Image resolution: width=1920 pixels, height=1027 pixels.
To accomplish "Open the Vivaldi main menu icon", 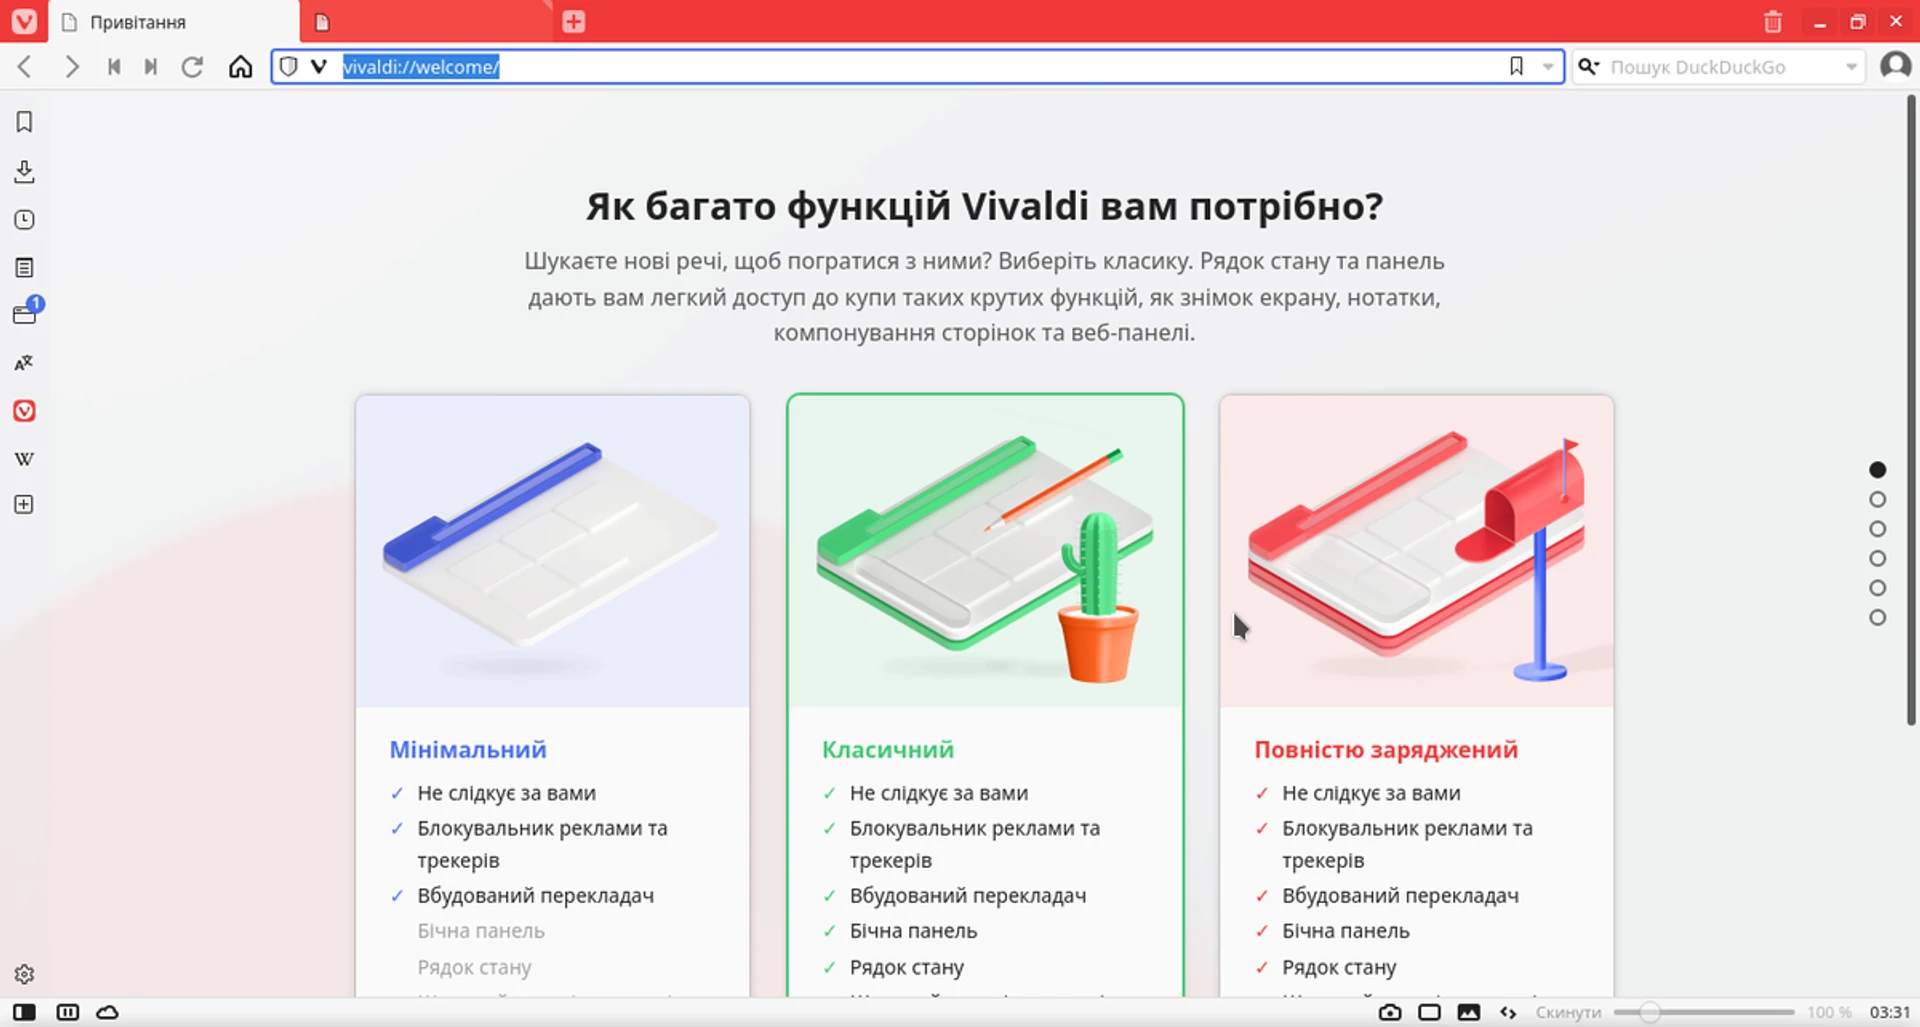I will (24, 21).
